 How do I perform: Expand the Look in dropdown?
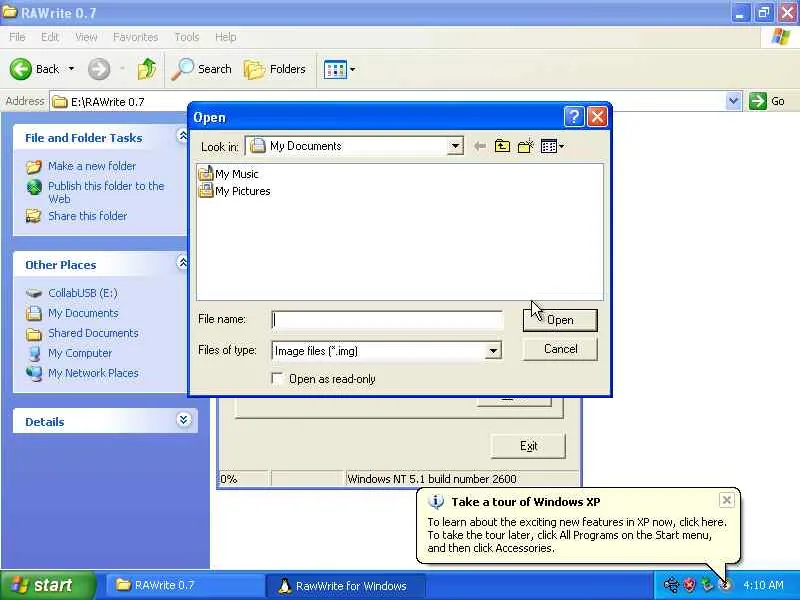coord(455,146)
